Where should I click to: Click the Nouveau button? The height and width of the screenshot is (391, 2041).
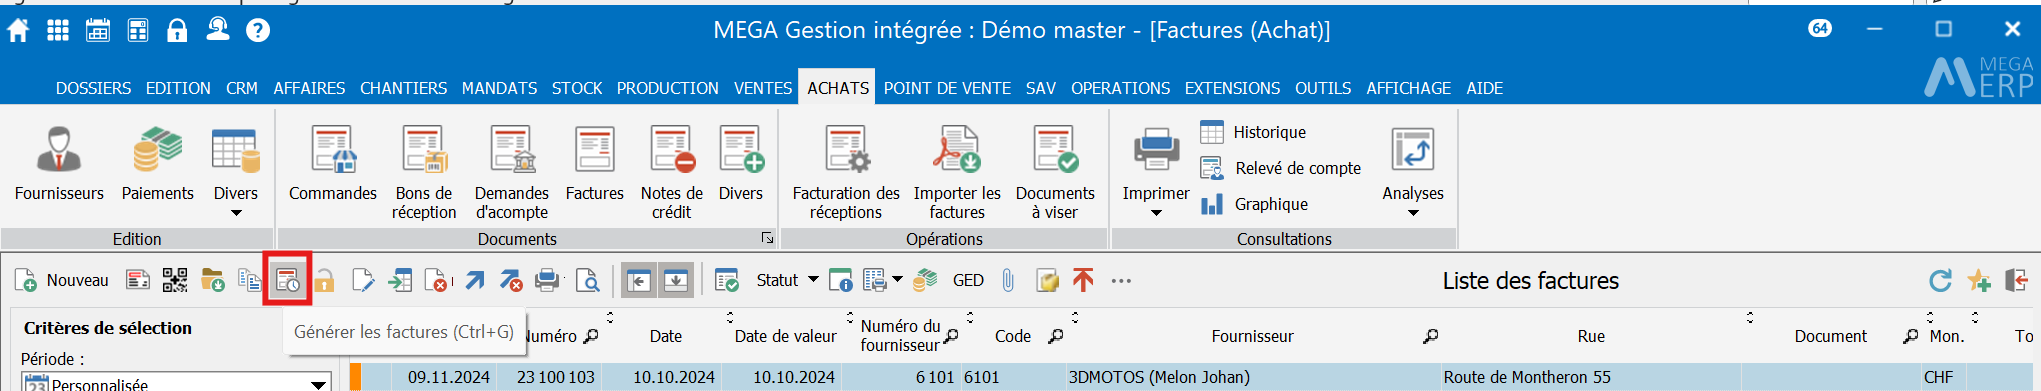(x=62, y=280)
